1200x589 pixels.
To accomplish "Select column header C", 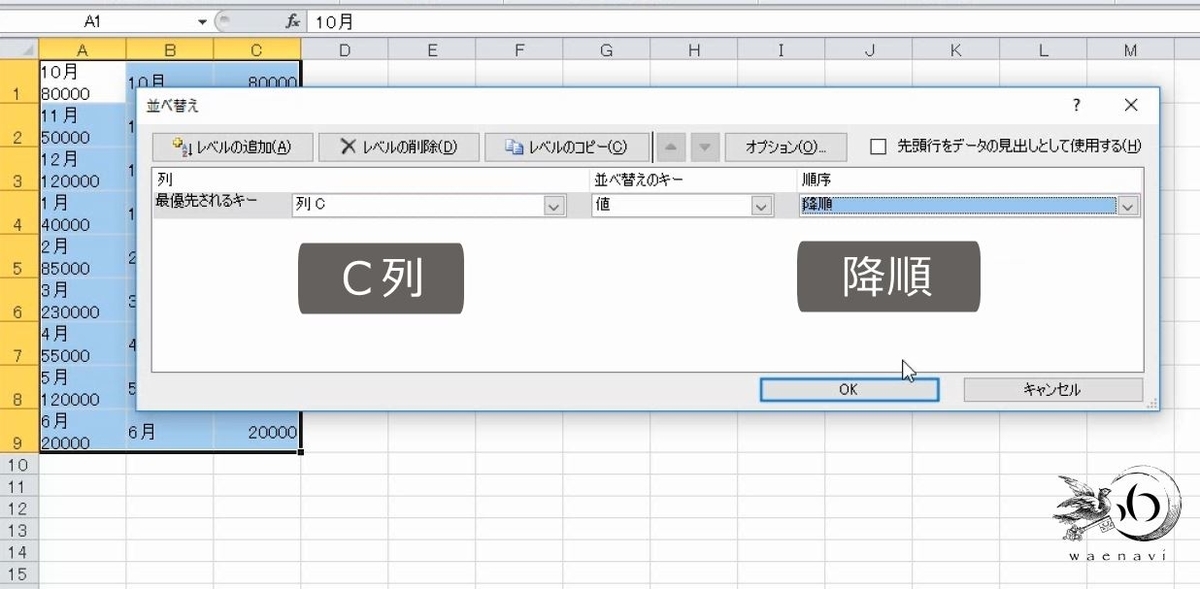I will pos(256,48).
